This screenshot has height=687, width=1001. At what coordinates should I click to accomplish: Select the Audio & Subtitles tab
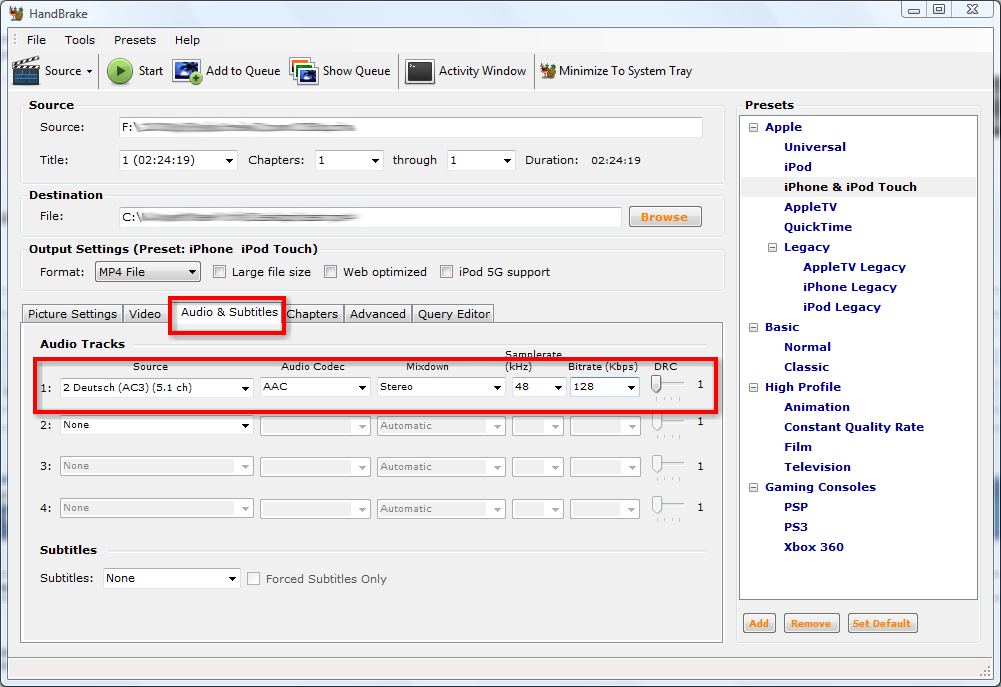click(x=229, y=312)
